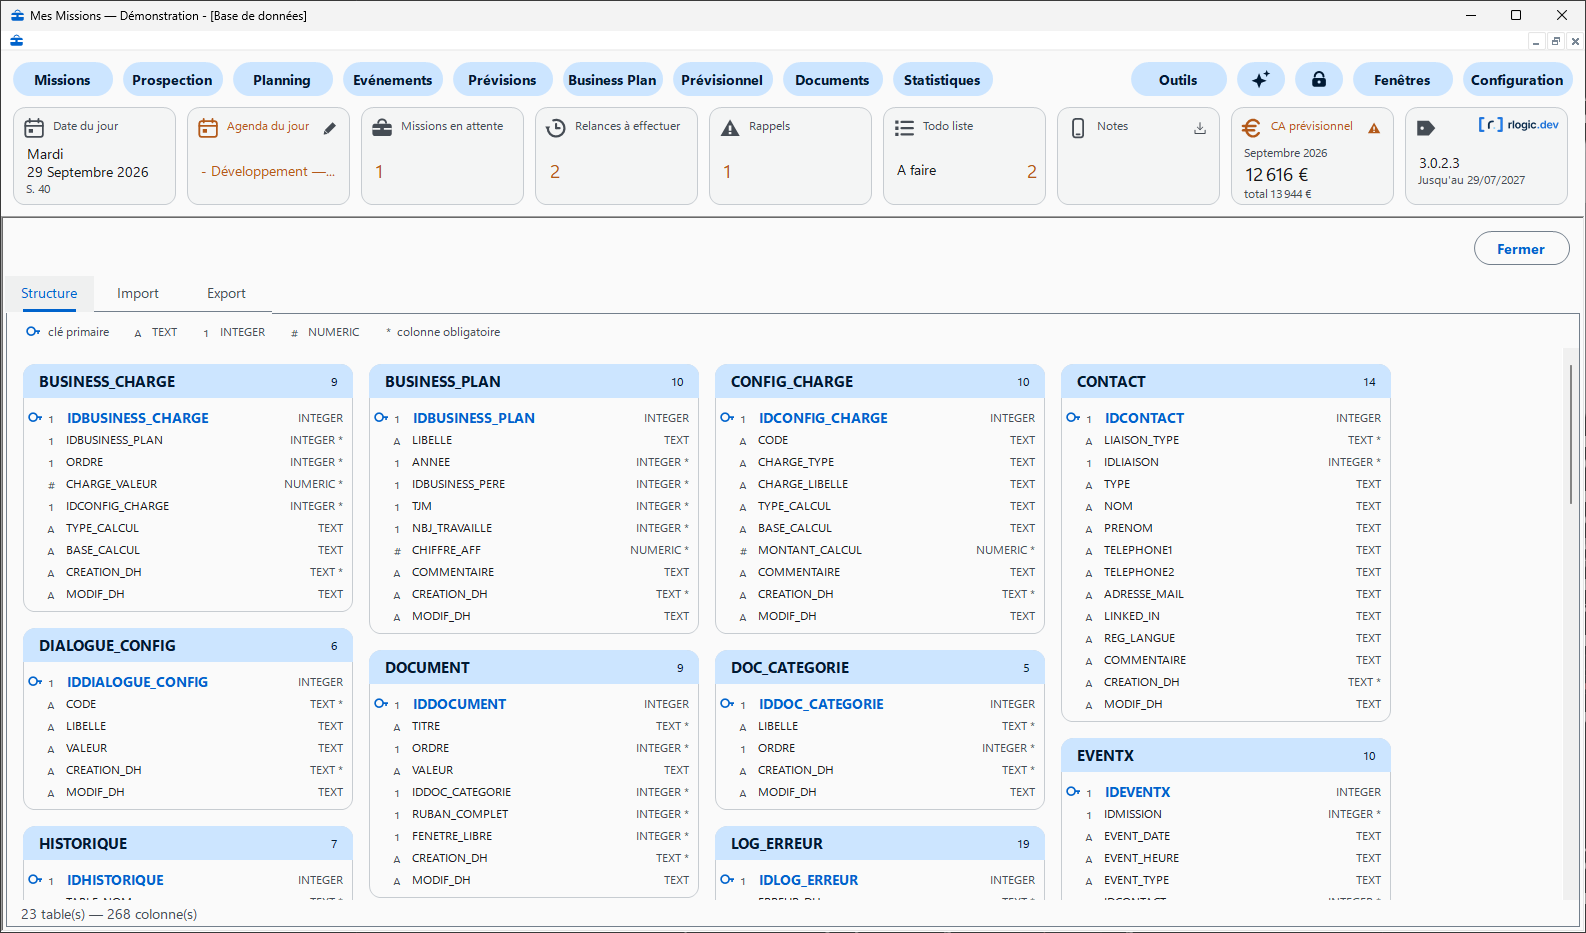Click the list icon on Todo liste
Screen dimensions: 1586x933
(x=904, y=128)
